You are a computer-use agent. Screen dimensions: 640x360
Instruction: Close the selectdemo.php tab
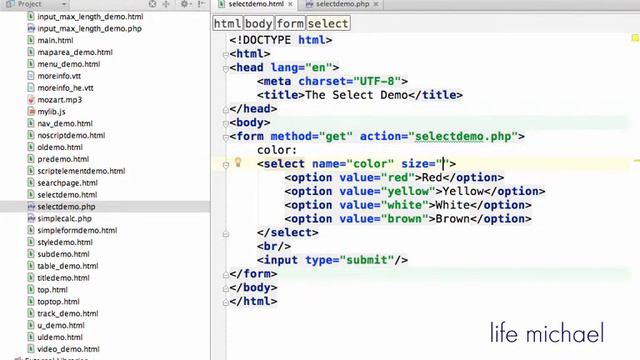tap(376, 4)
